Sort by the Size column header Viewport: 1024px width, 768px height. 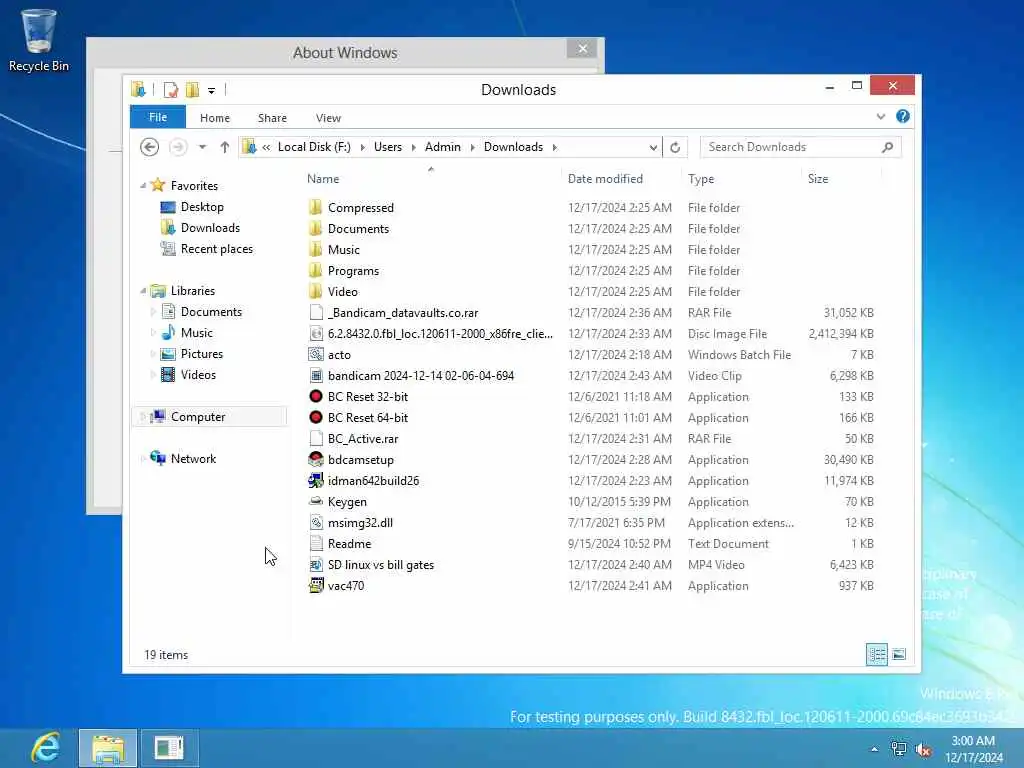pos(818,178)
